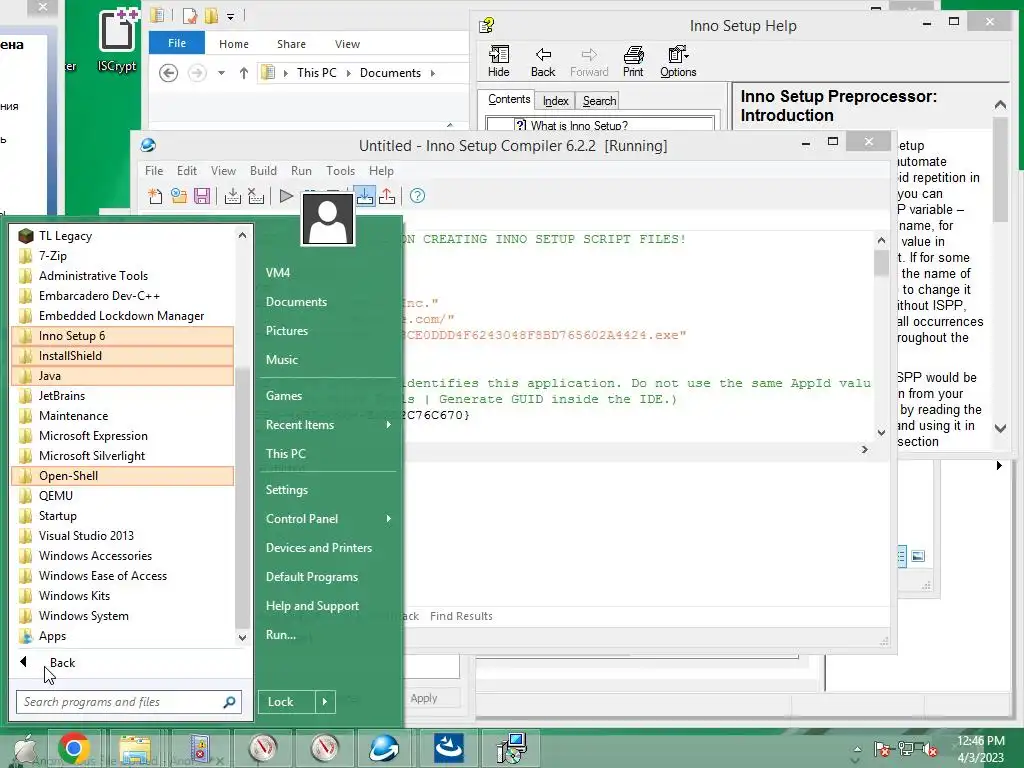Image resolution: width=1024 pixels, height=768 pixels.
Task: Open Documents from the Start menu
Action: click(296, 302)
